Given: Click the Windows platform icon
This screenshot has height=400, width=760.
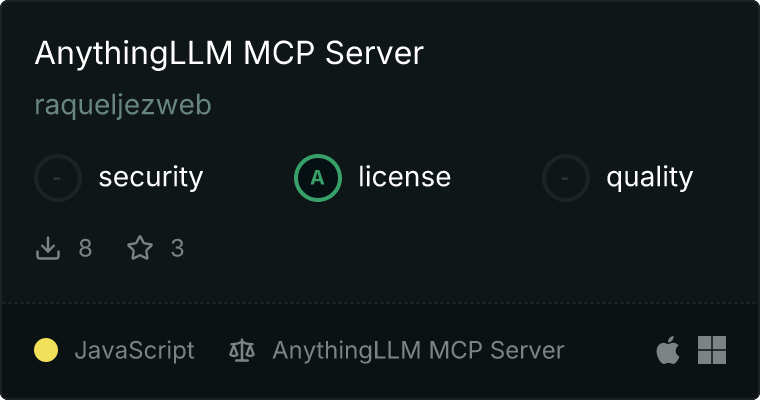Looking at the screenshot, I should click(712, 350).
